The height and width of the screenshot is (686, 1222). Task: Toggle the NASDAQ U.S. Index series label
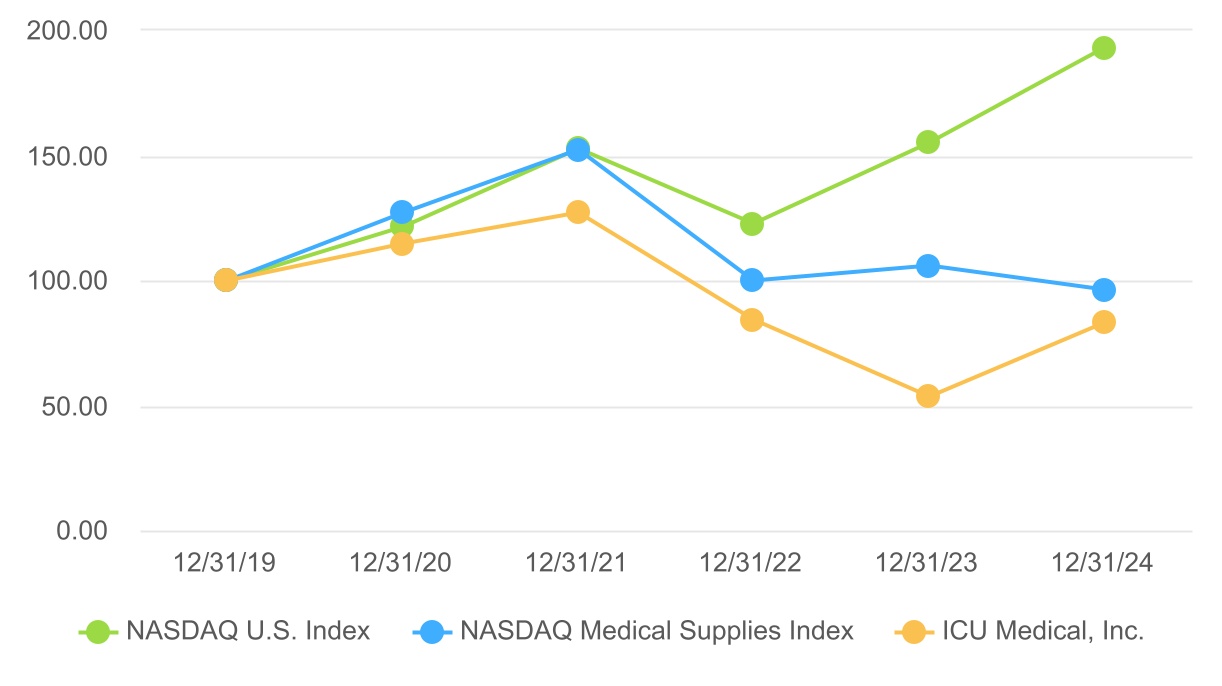(x=247, y=631)
